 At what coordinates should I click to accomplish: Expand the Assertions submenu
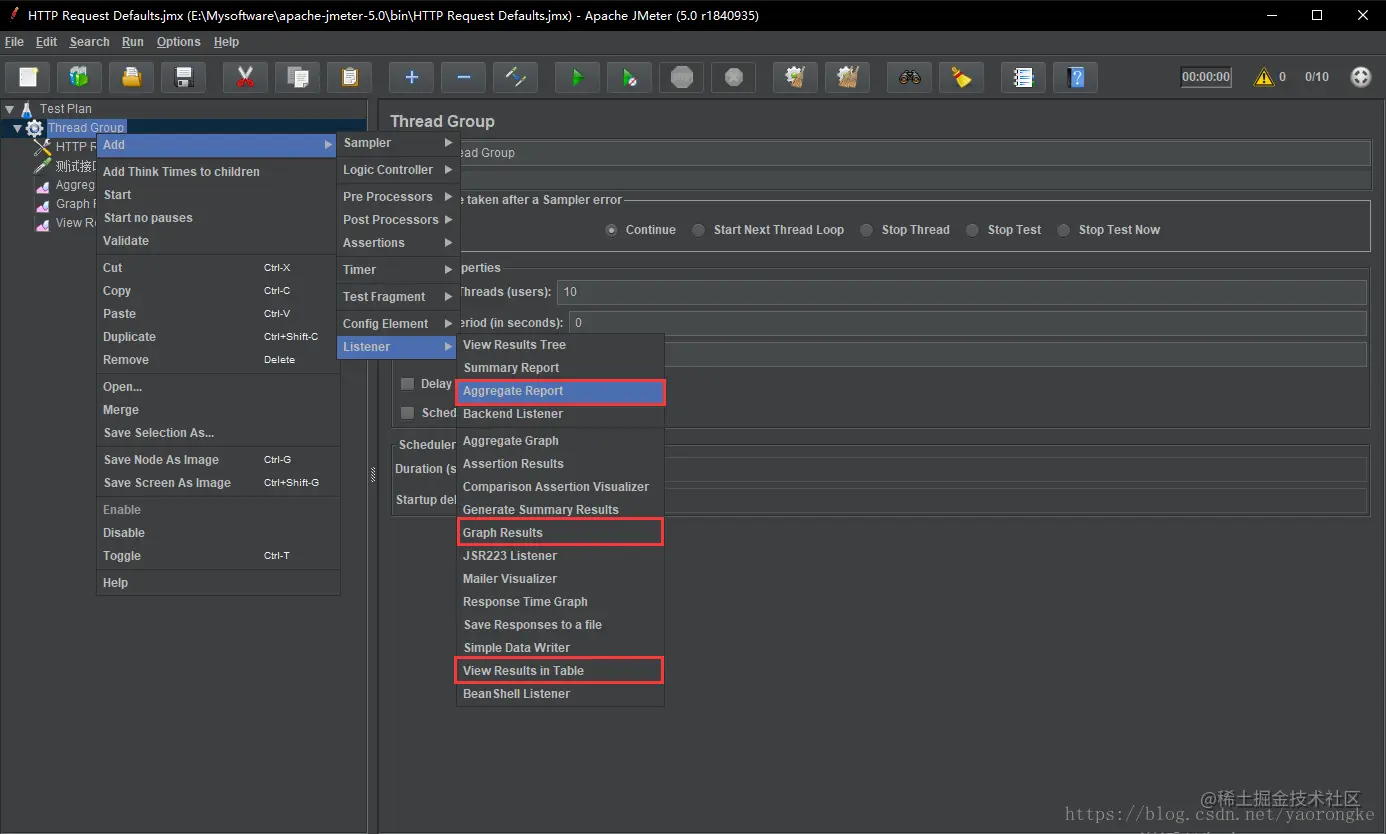pyautogui.click(x=398, y=243)
